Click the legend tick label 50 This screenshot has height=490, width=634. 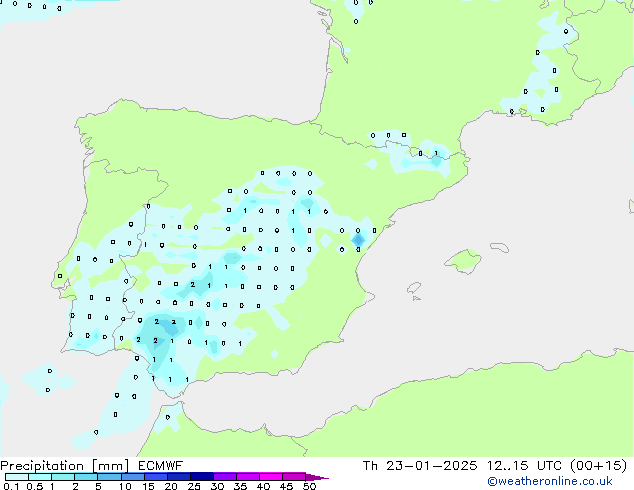(310, 487)
